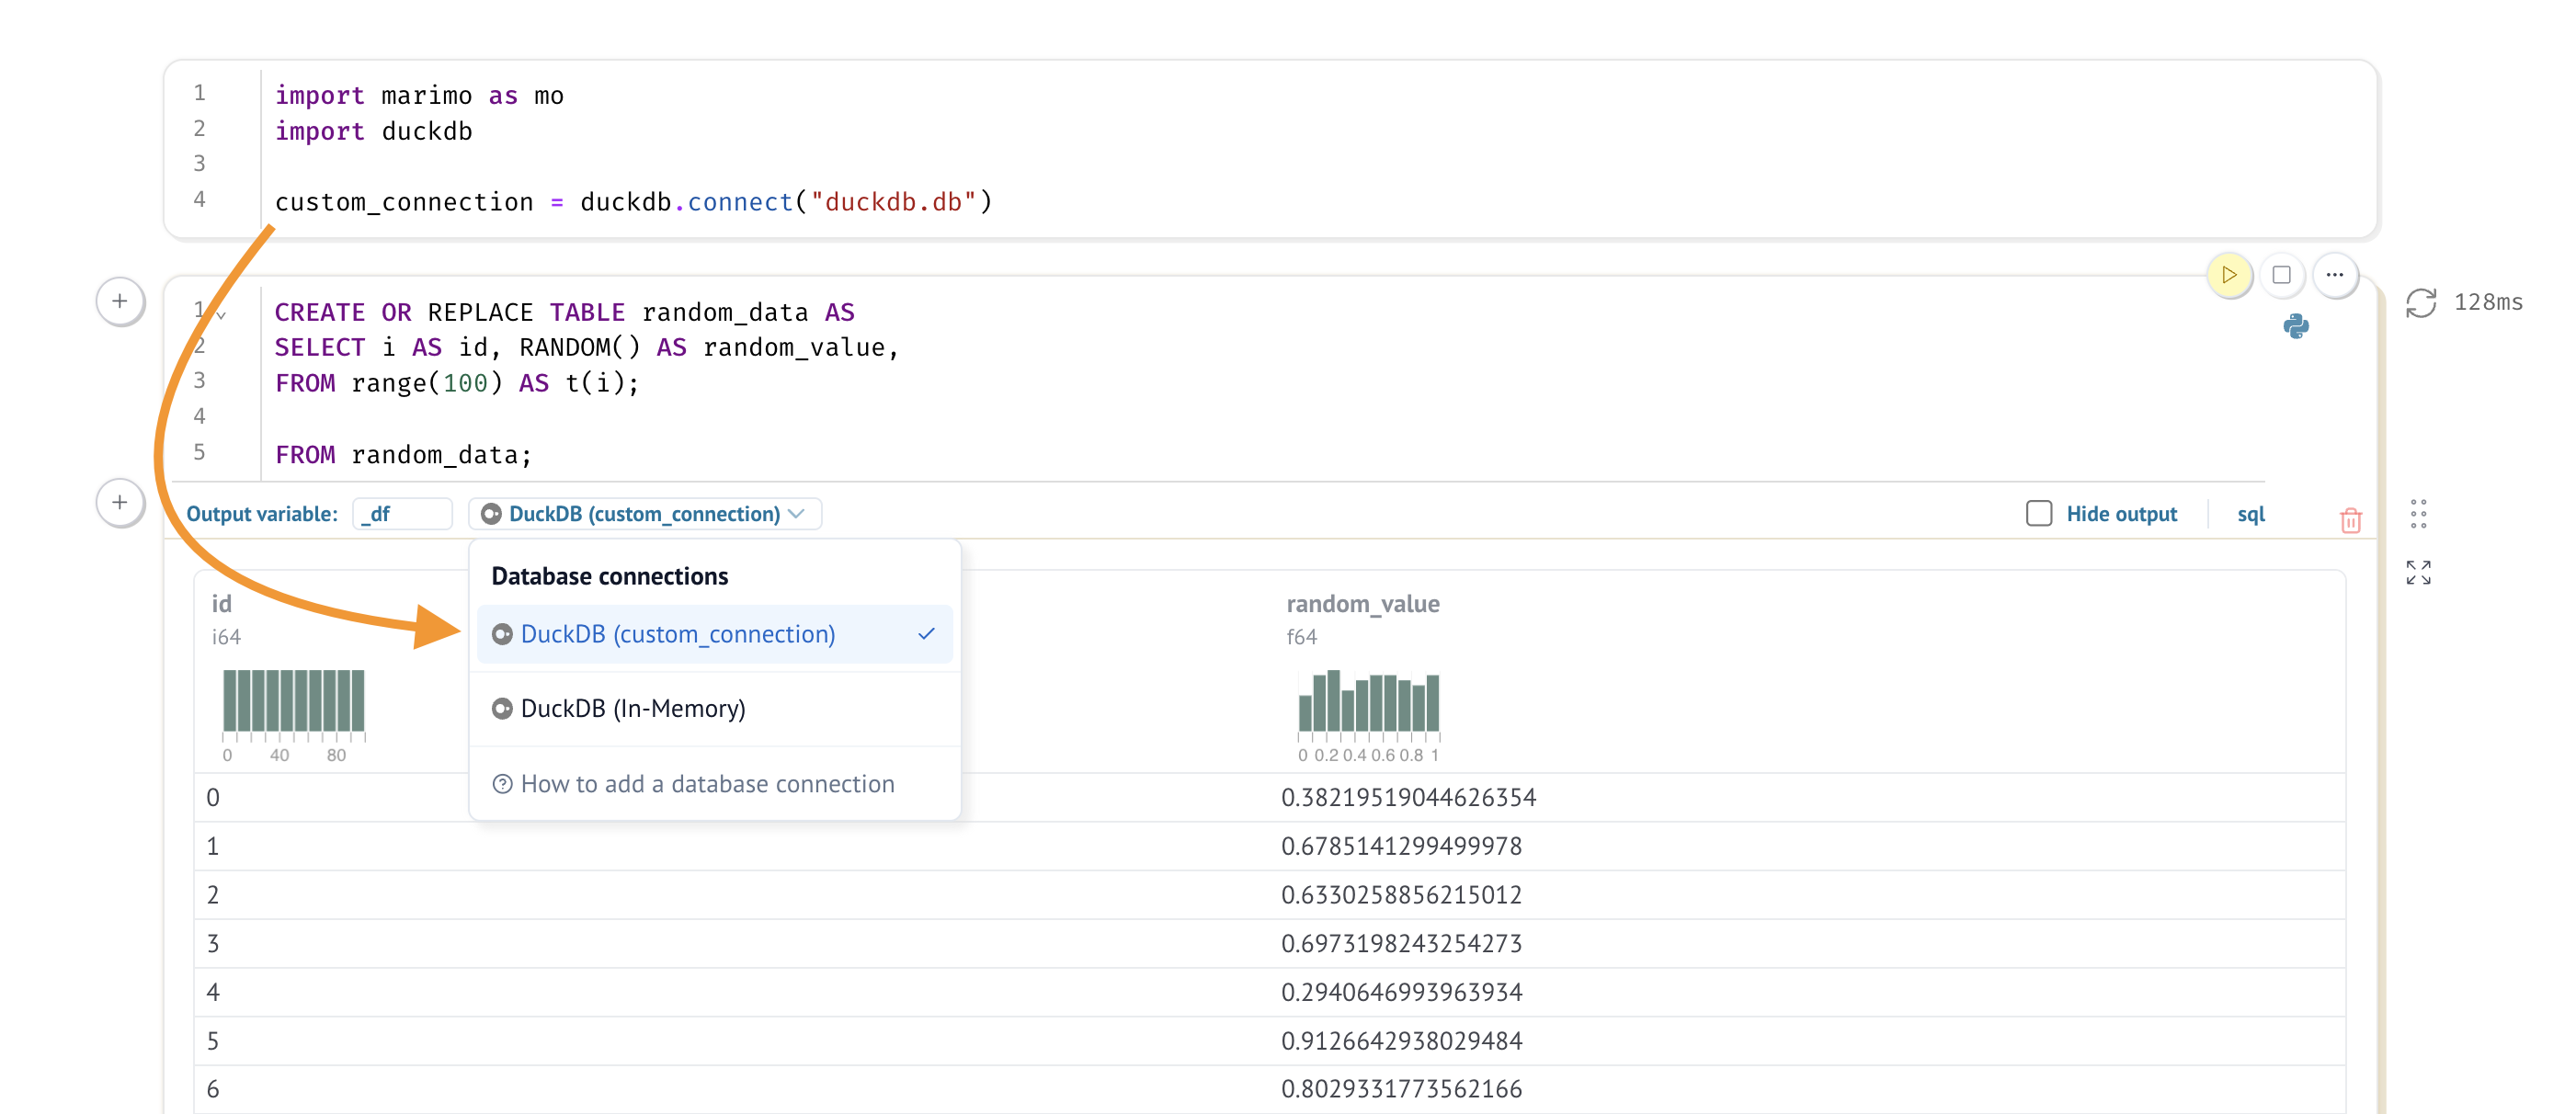Viewport: 2576px width, 1114px height.
Task: Collapse the code fold chevron at line 1
Action: pyautogui.click(x=221, y=315)
